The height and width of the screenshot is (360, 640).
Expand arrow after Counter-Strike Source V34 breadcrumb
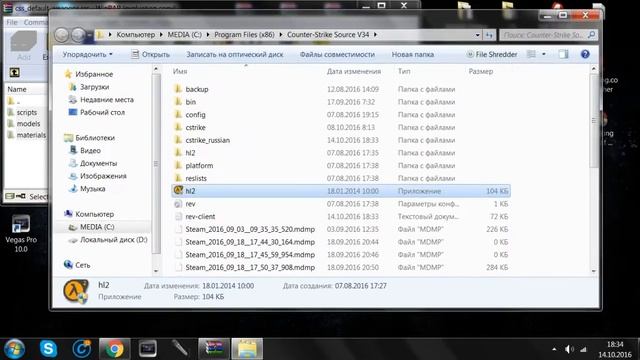(x=375, y=35)
